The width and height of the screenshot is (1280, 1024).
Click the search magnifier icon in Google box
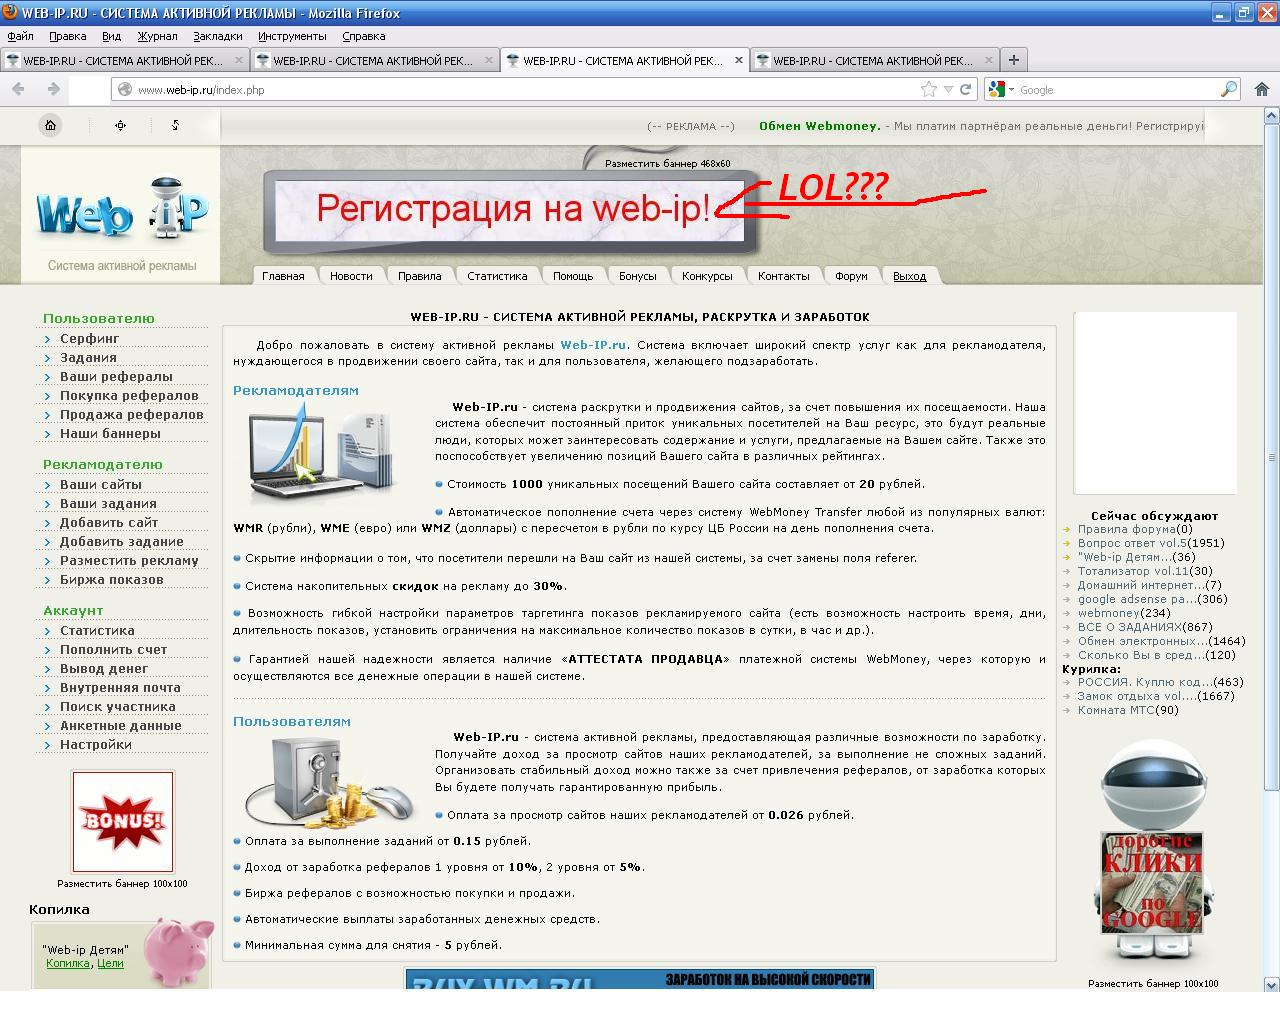1229,89
